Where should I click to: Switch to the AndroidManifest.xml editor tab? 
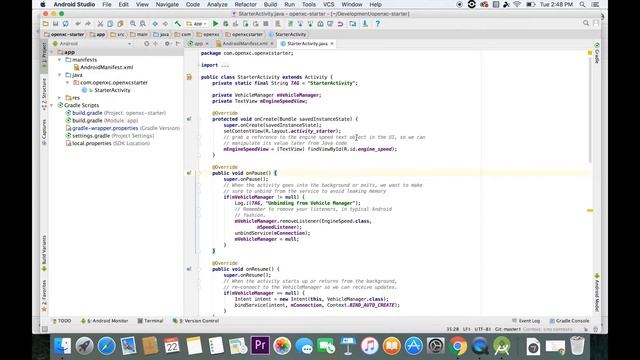(x=244, y=43)
